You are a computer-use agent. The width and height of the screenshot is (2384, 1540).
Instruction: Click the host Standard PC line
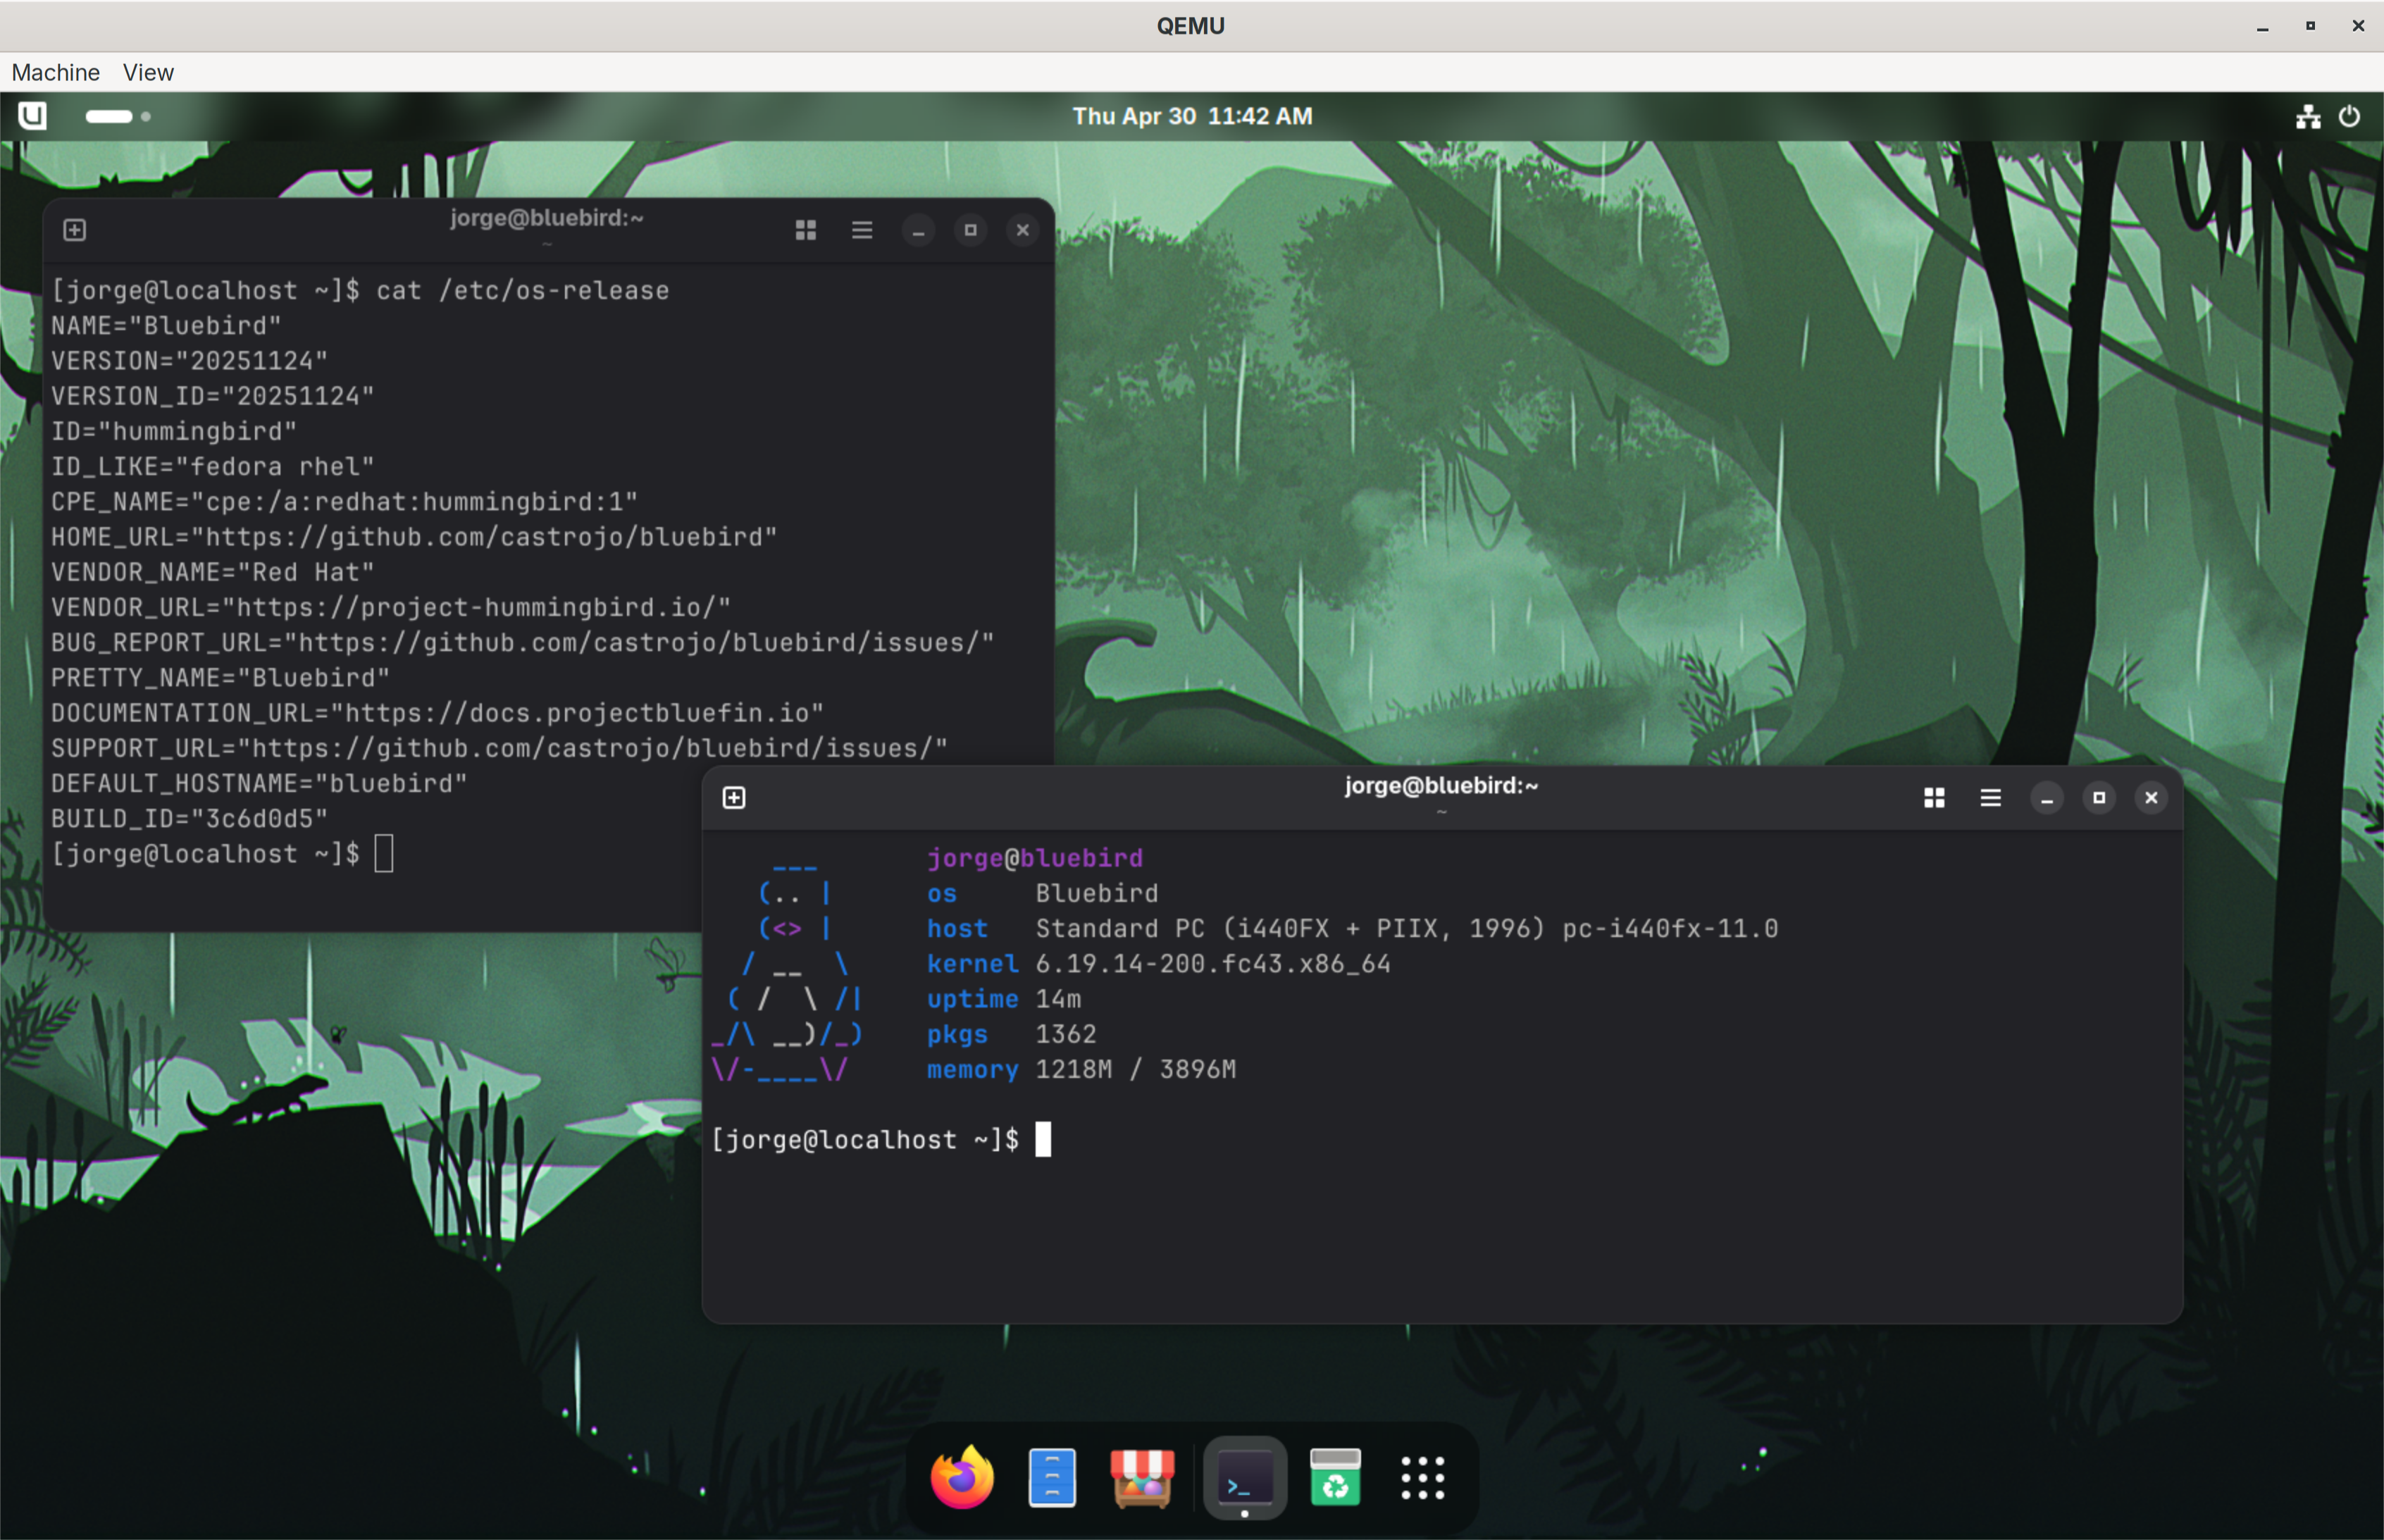tap(1352, 928)
